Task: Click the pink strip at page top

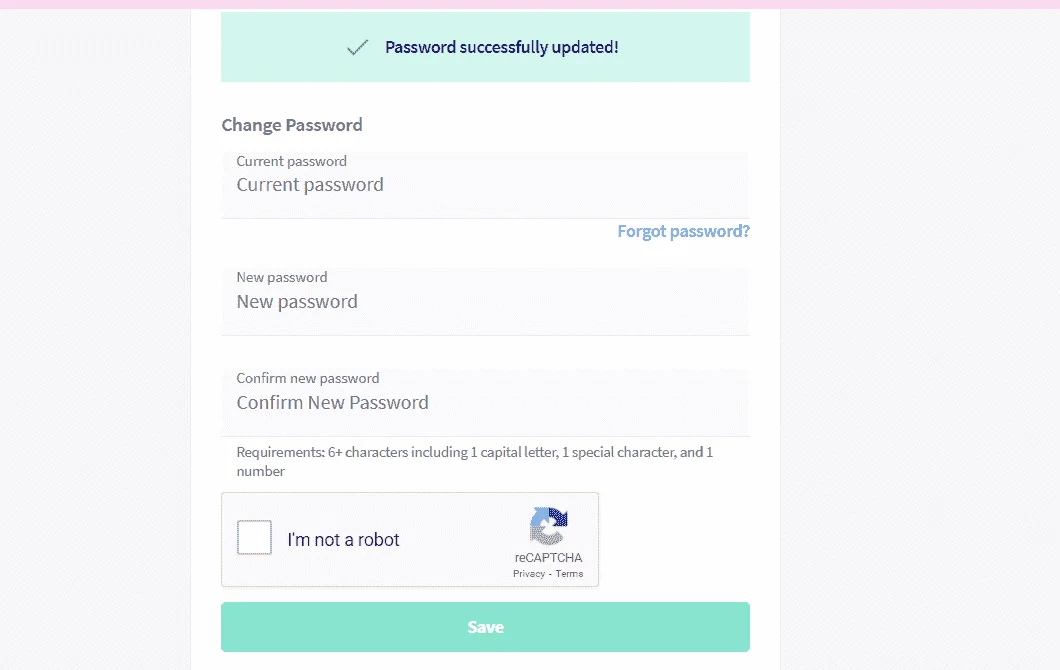Action: [x=530, y=4]
